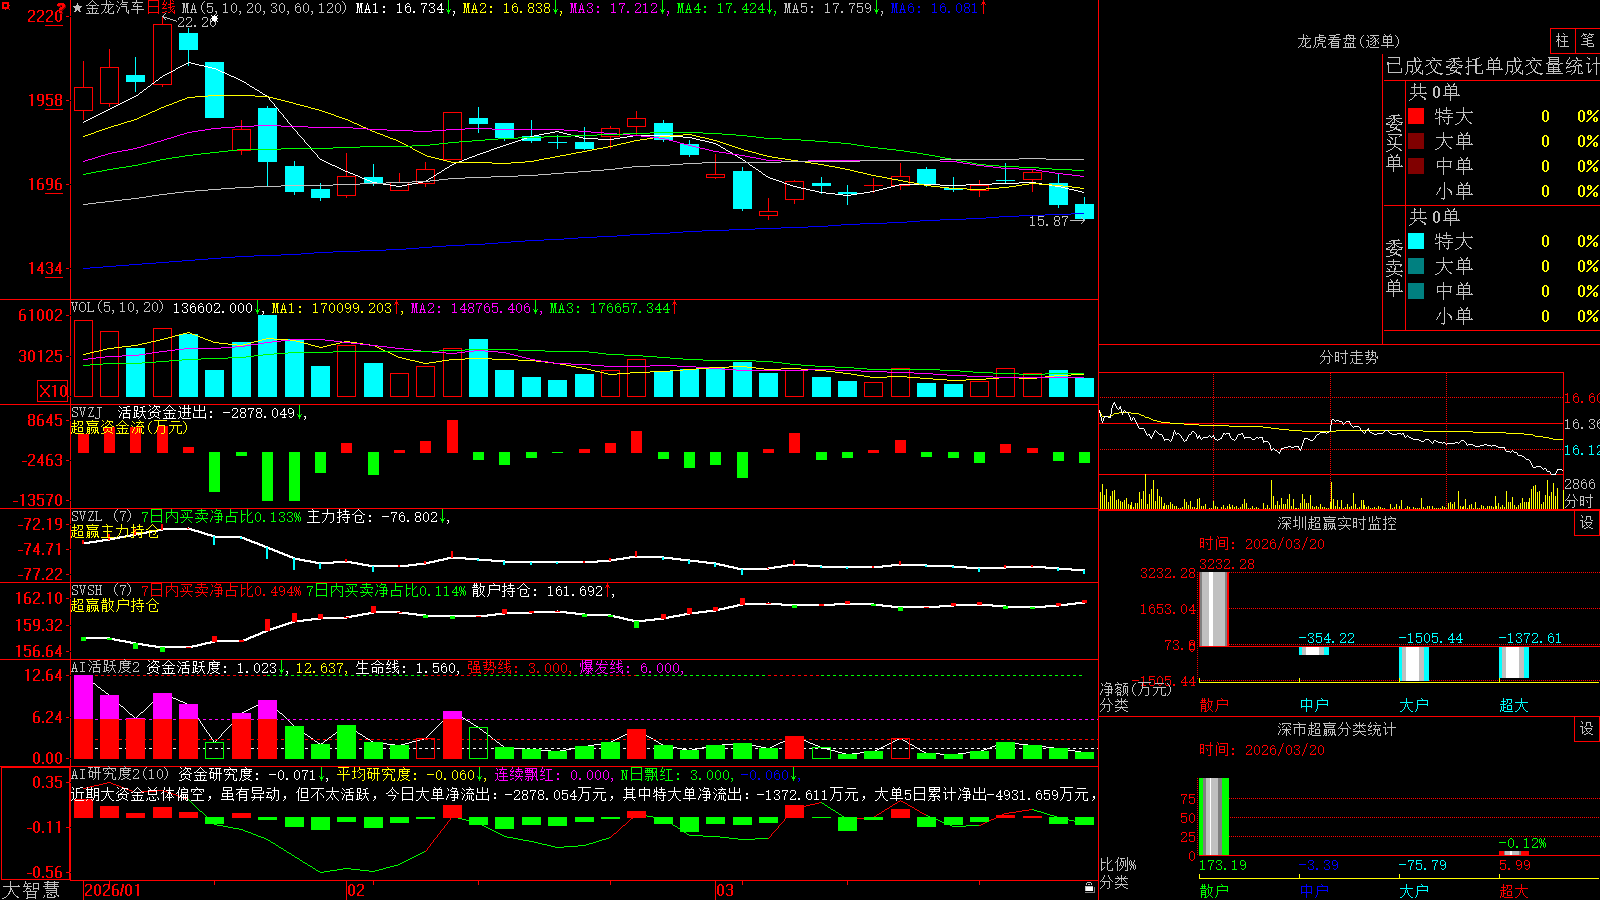1600x900 pixels.
Task: Click the 超赢散户持仓 label
Action: click(x=115, y=605)
